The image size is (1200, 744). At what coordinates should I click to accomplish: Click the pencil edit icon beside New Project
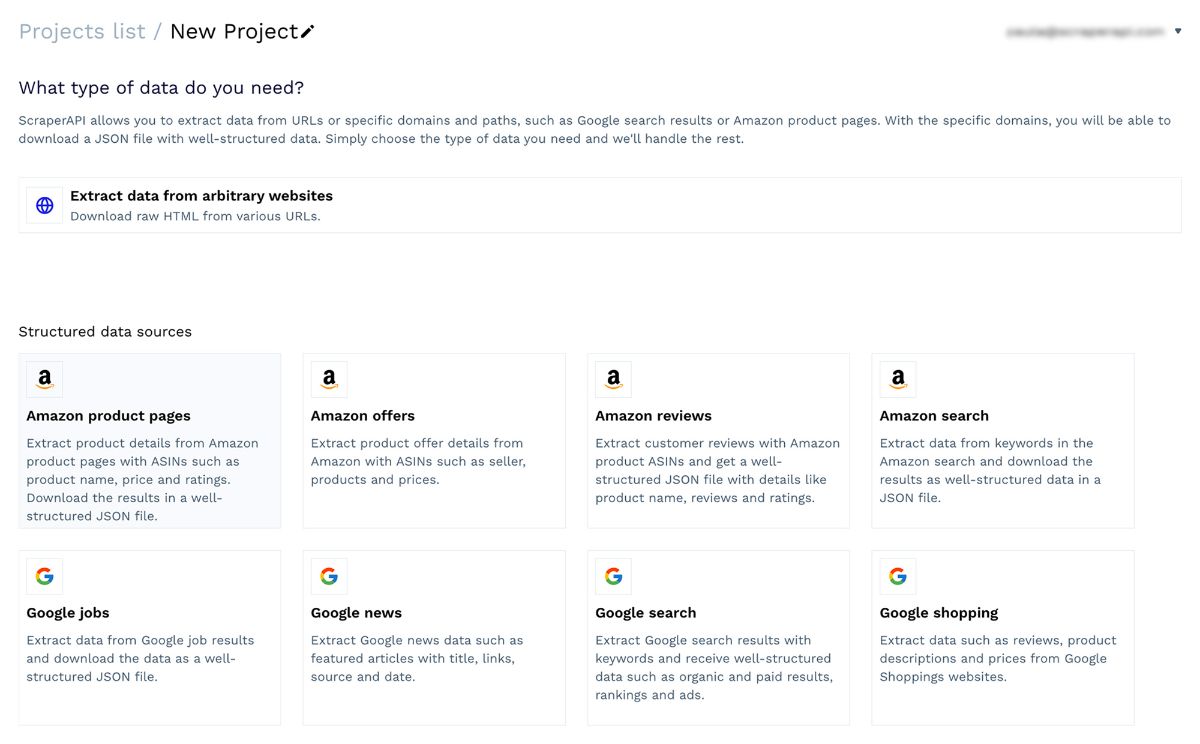pos(307,32)
